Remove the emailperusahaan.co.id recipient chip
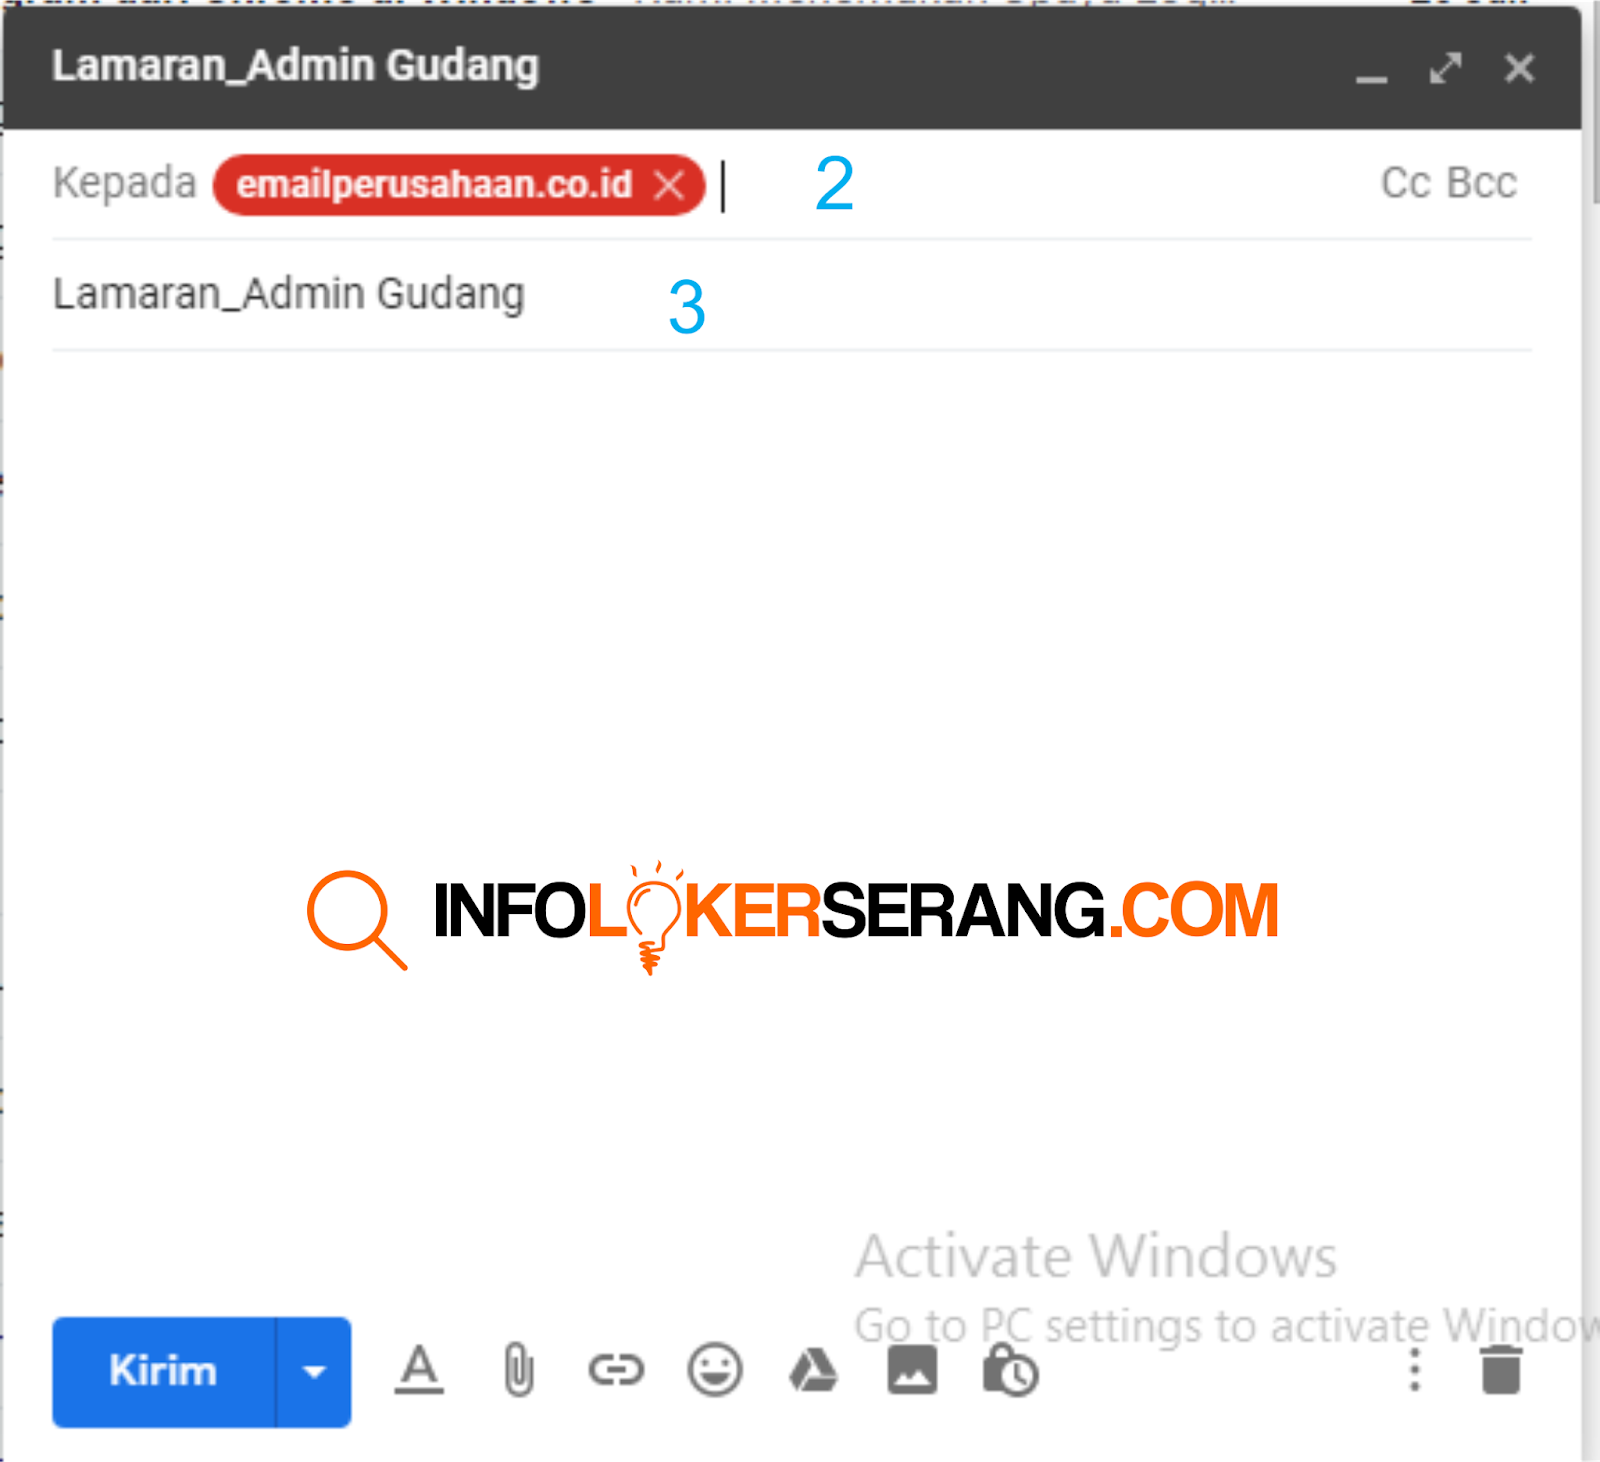Viewport: 1600px width, 1462px height. pyautogui.click(x=671, y=183)
